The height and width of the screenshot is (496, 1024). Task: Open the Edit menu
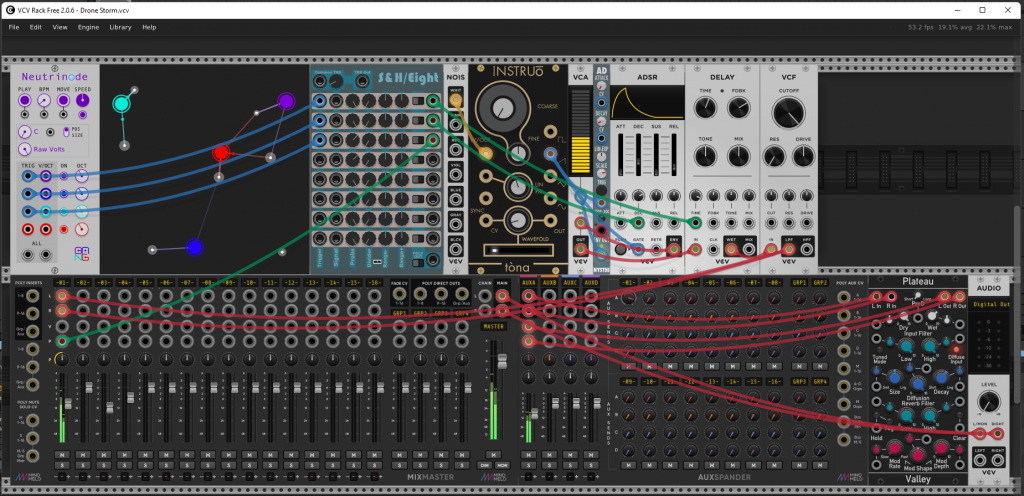[35, 27]
